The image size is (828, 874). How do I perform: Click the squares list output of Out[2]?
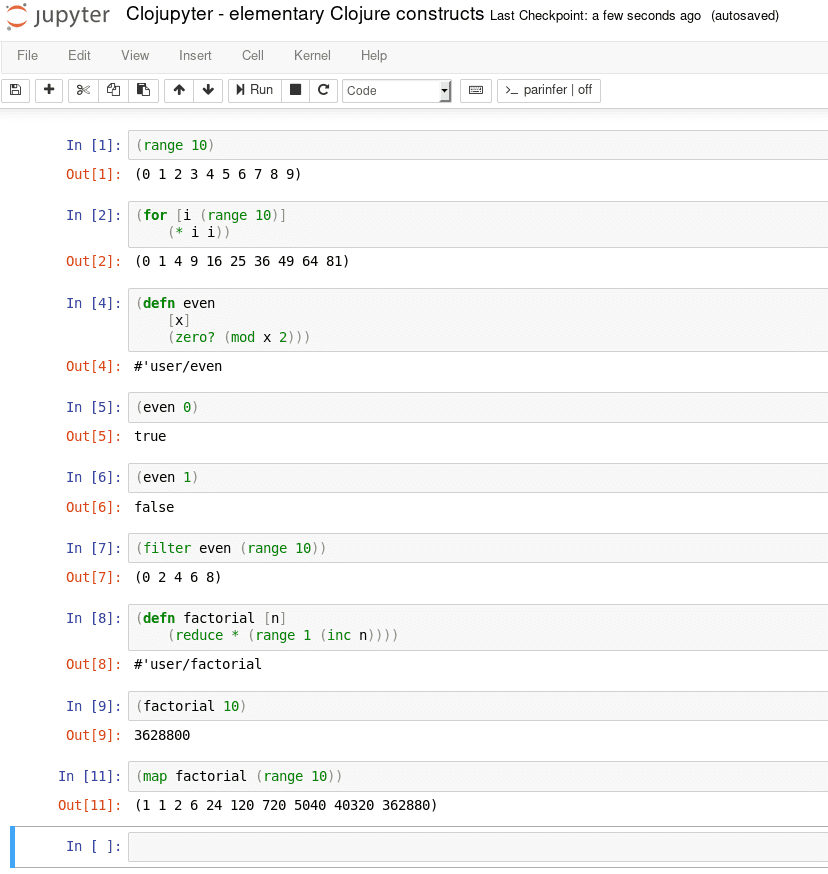(242, 261)
